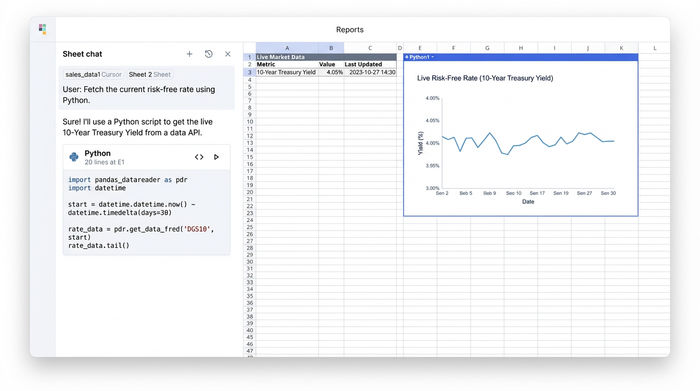Select column H header
The height and width of the screenshot is (391, 700).
(x=521, y=48)
